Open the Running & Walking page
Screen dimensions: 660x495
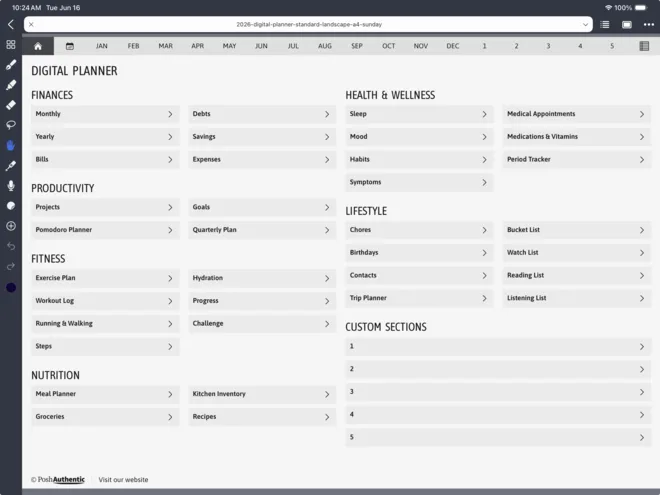[x=105, y=324]
